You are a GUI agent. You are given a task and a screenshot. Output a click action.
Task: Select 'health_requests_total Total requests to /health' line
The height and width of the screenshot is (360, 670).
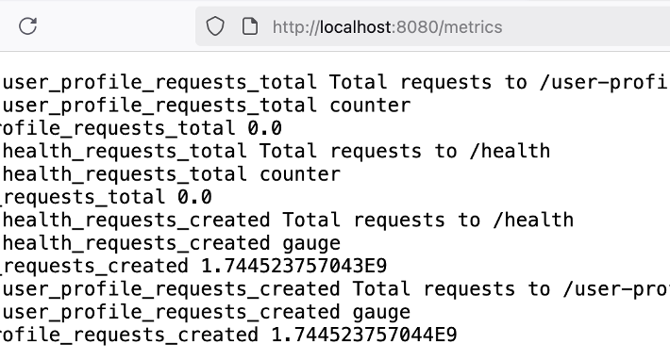276,151
